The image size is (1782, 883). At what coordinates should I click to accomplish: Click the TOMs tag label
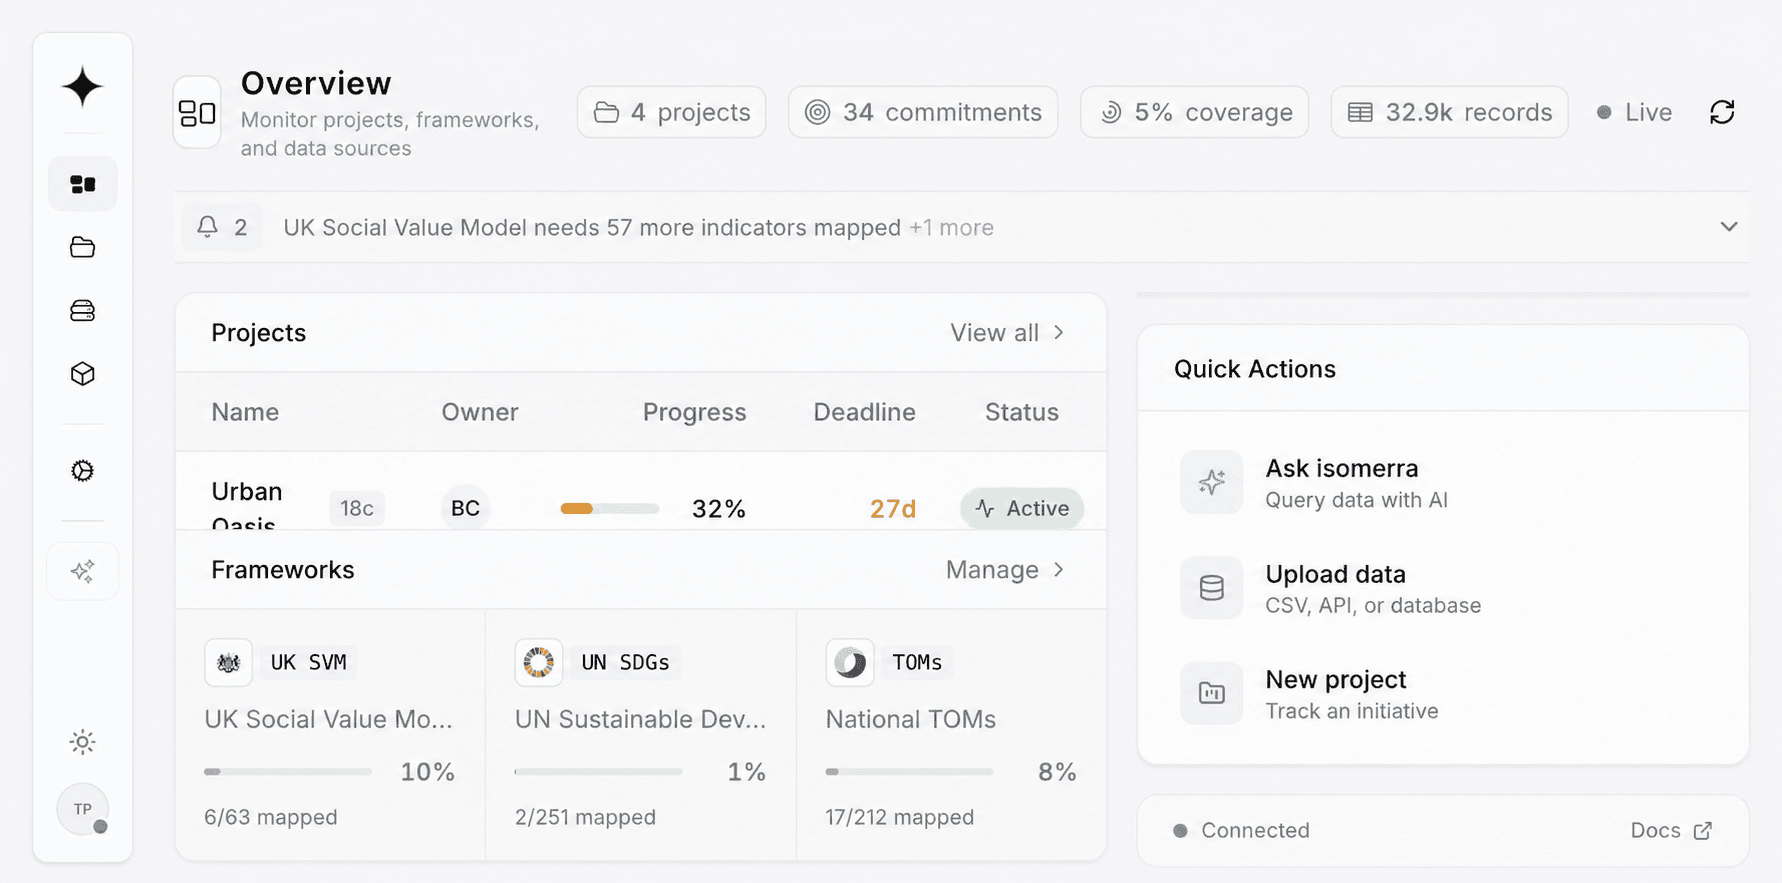(917, 662)
